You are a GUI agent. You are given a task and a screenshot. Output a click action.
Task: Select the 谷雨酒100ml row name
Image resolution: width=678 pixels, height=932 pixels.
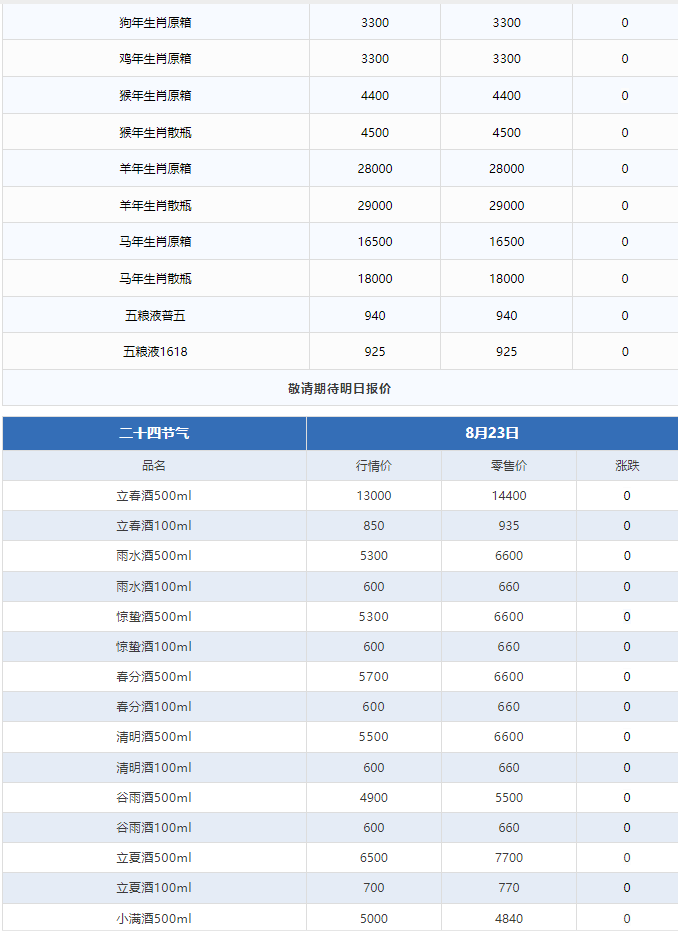(x=154, y=828)
